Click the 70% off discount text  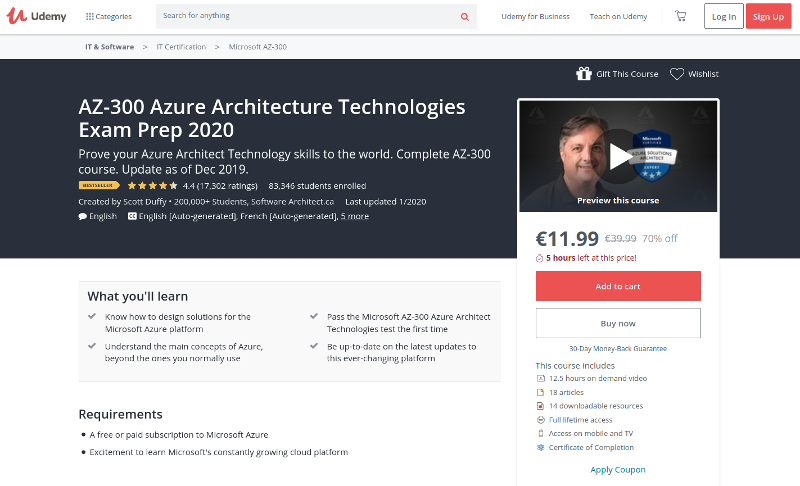(660, 238)
